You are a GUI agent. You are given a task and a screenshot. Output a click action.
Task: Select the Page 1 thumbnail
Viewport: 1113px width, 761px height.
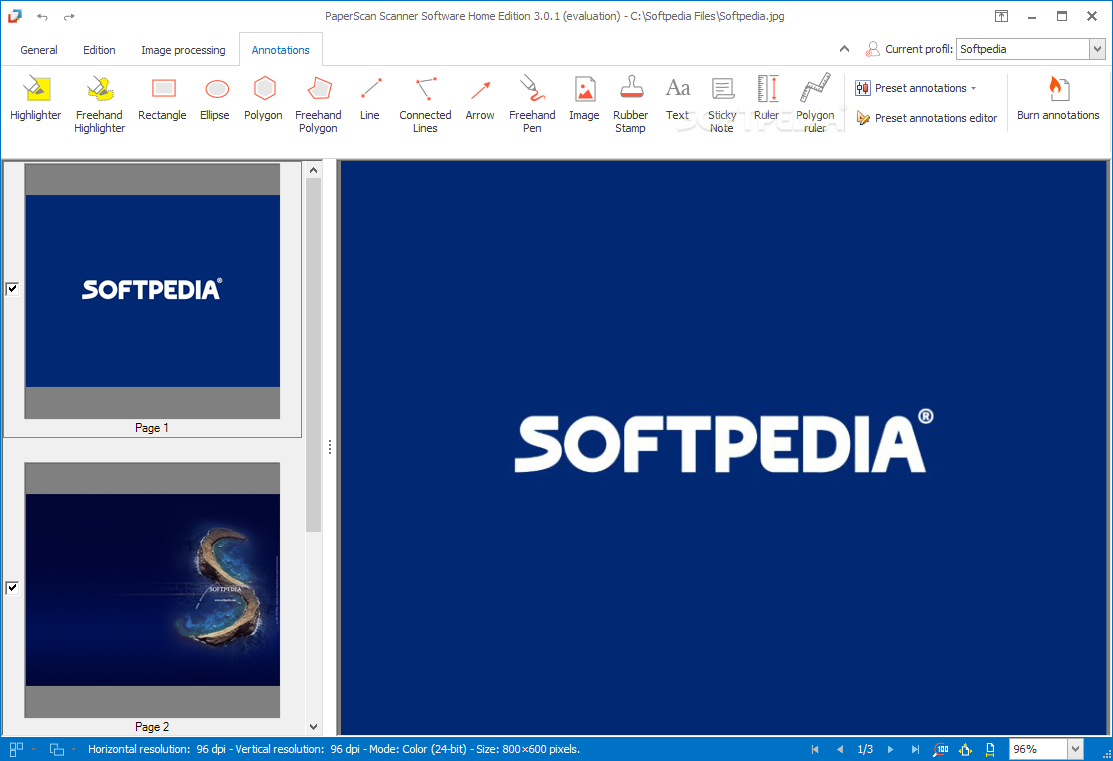152,291
